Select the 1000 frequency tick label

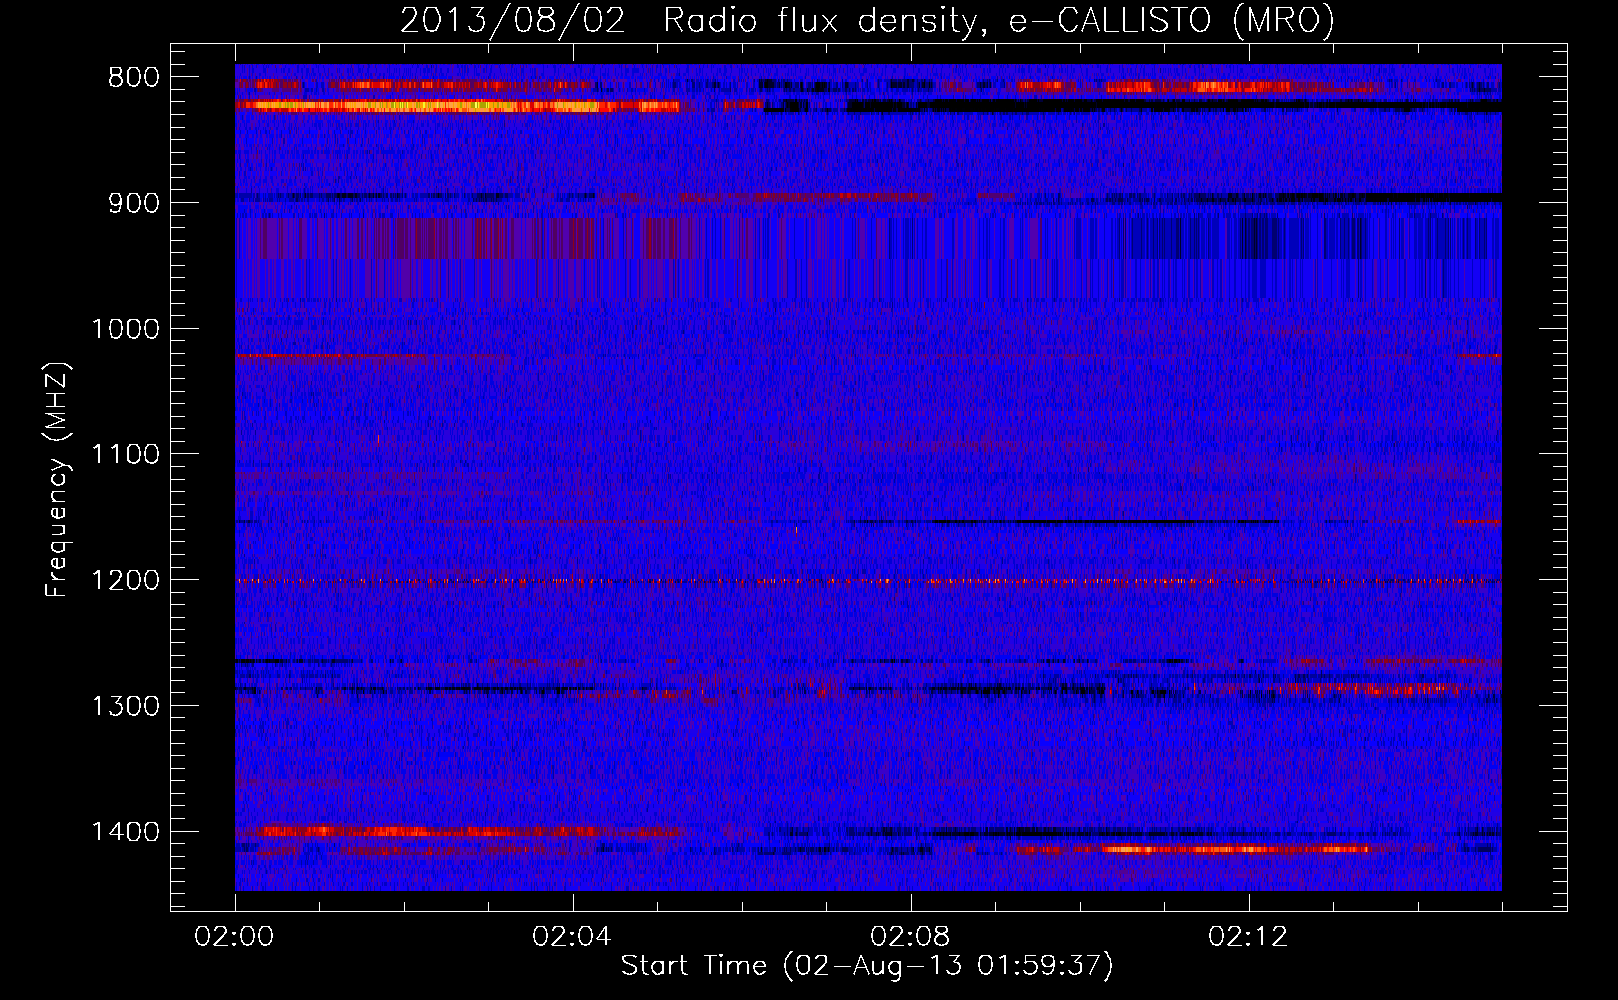[x=126, y=329]
